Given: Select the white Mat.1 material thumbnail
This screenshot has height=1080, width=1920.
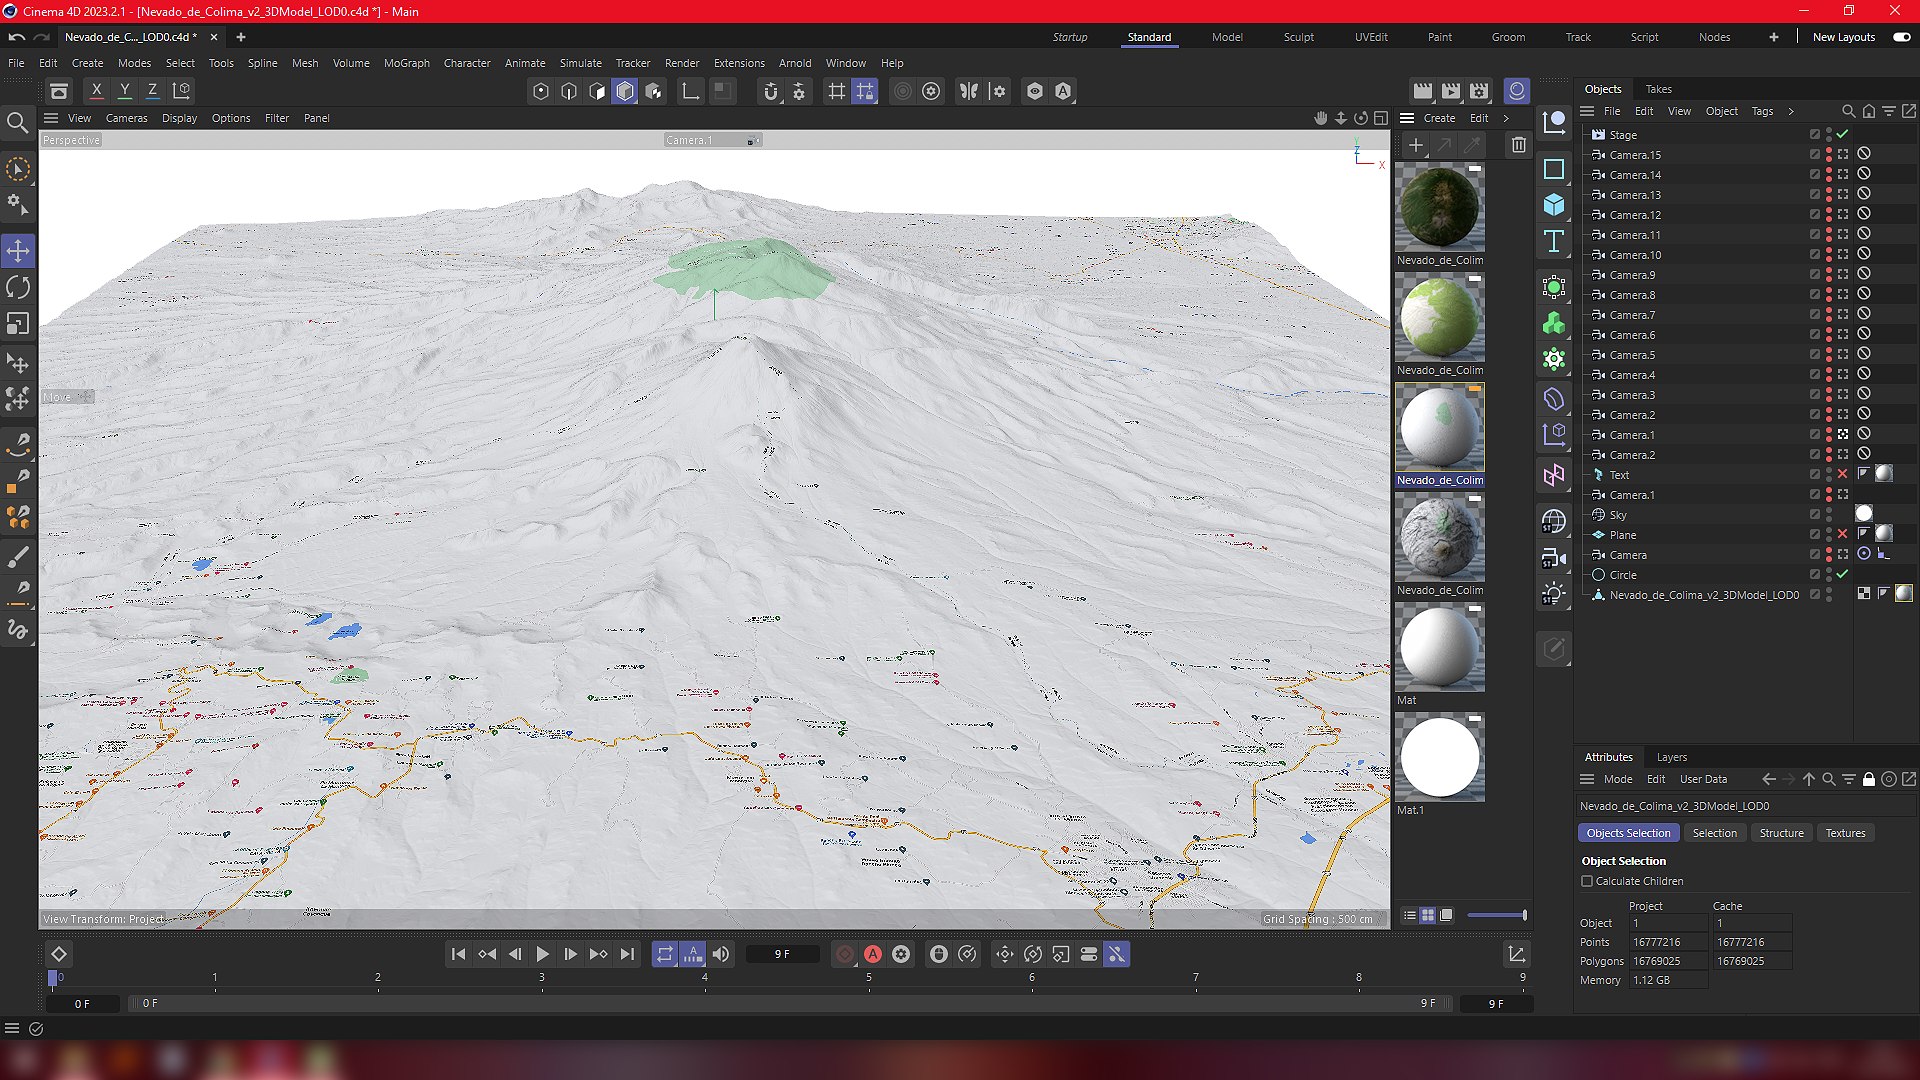Looking at the screenshot, I should pos(1440,757).
